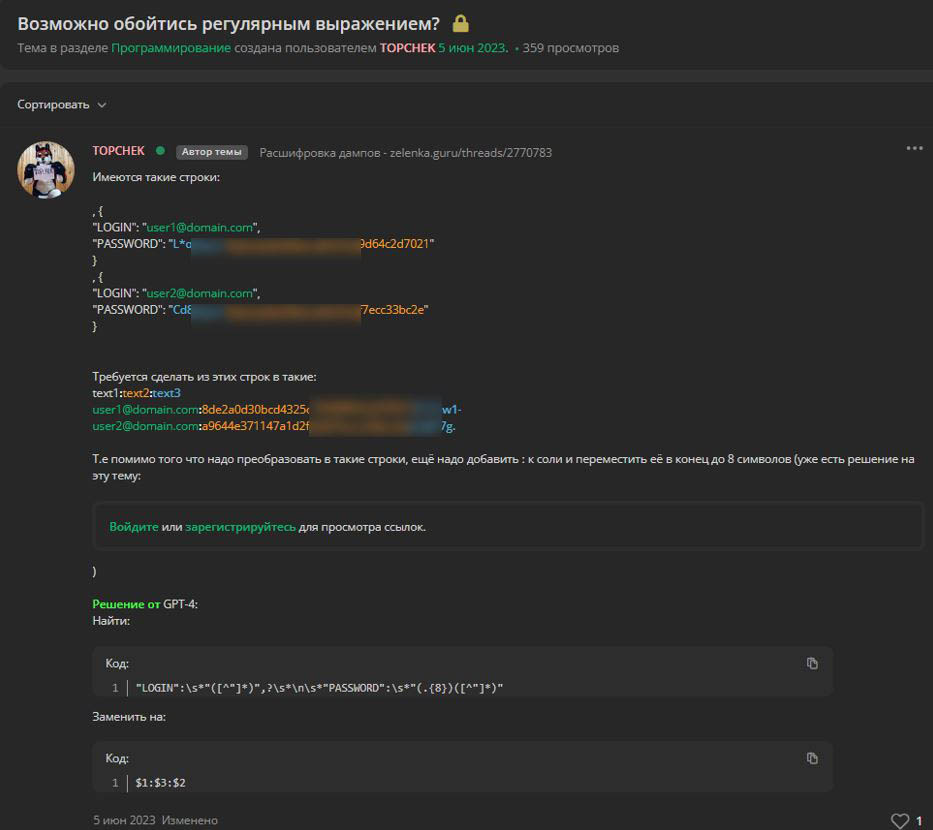Click the Расшифровка дампов status text
Screen dimensions: 933x830
405,153
